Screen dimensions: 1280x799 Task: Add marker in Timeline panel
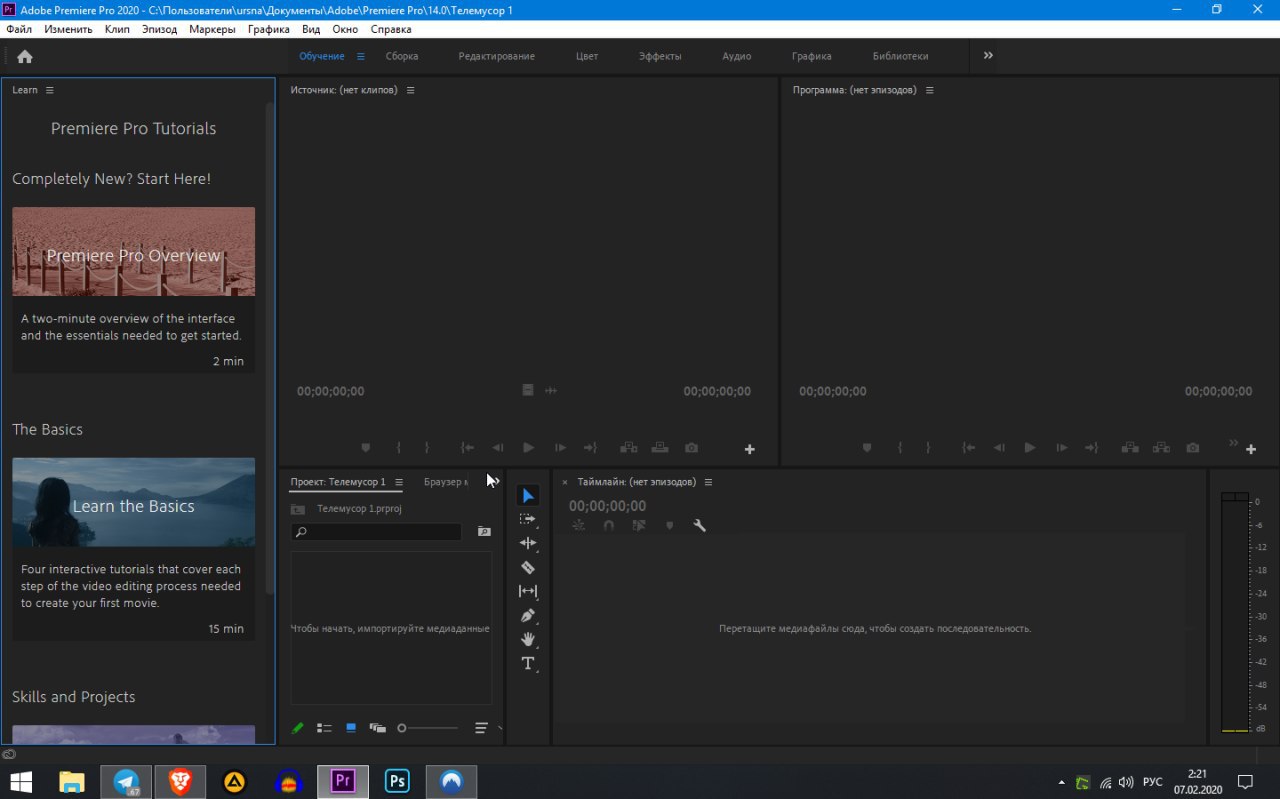click(x=669, y=525)
